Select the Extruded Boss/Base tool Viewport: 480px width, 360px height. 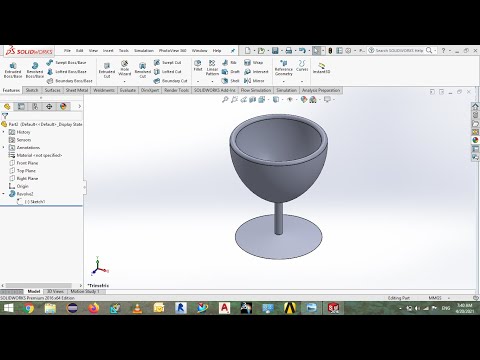pos(13,70)
